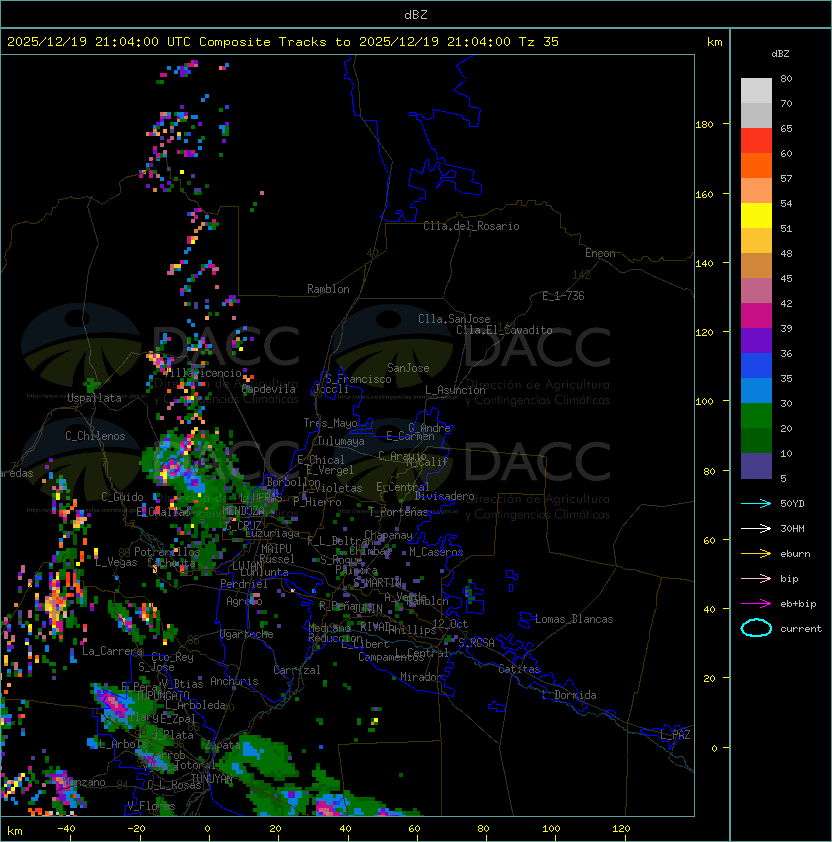Click the current legend label
Screen dimensions: 832x842
[x=801, y=629]
